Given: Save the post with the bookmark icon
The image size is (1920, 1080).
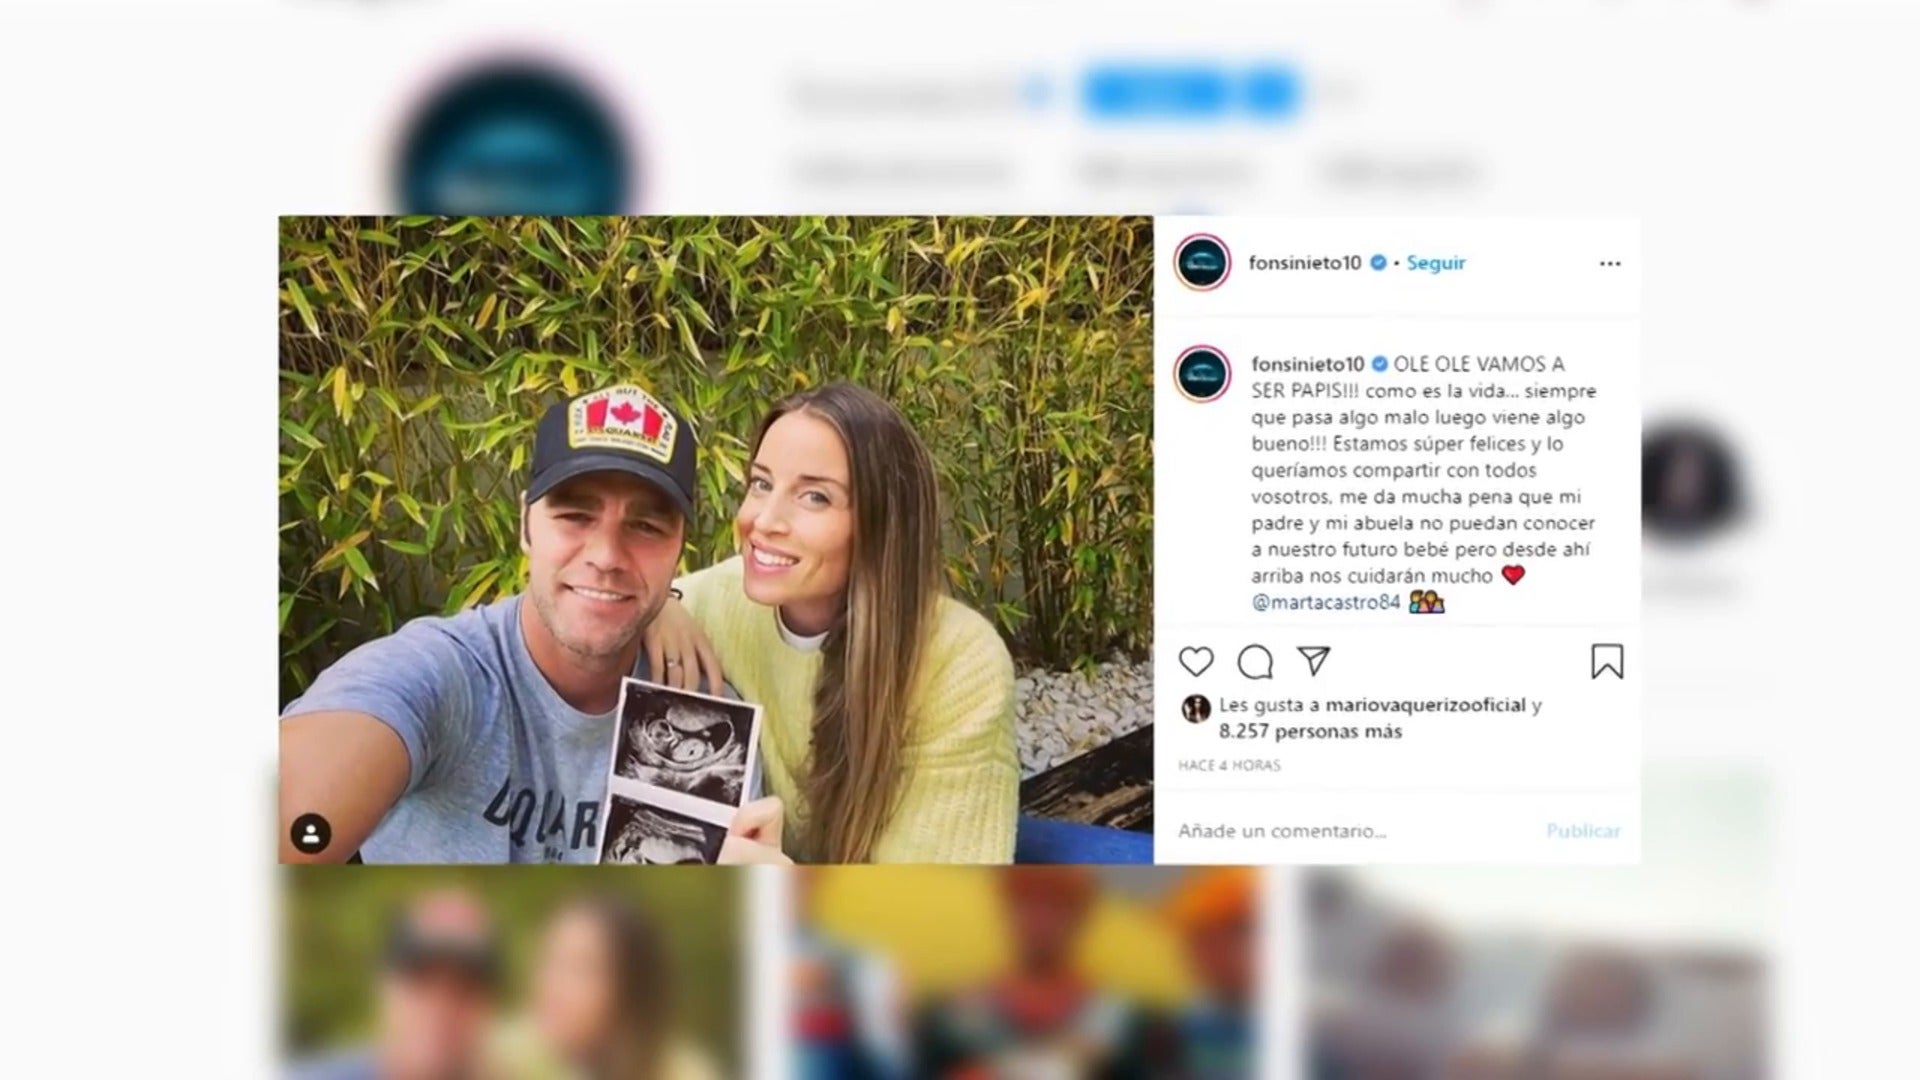Looking at the screenshot, I should [x=1607, y=662].
